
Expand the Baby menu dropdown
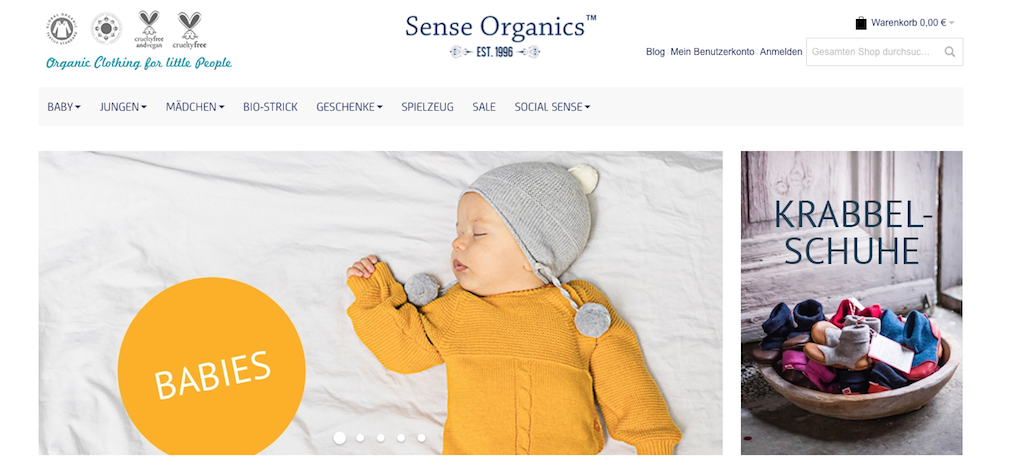[x=64, y=107]
